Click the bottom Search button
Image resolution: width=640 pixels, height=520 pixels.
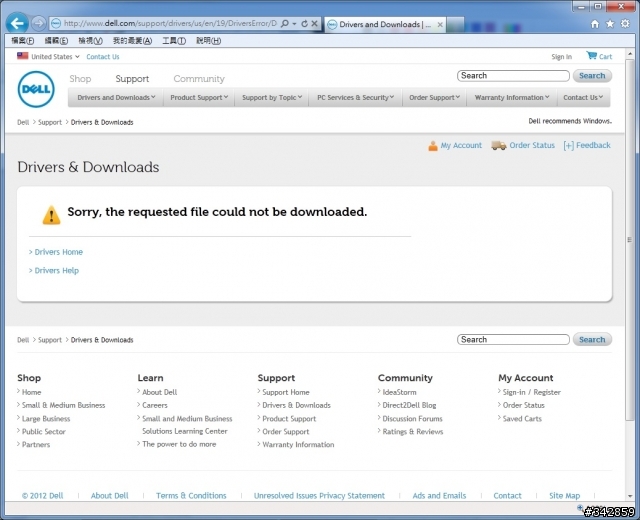point(592,340)
